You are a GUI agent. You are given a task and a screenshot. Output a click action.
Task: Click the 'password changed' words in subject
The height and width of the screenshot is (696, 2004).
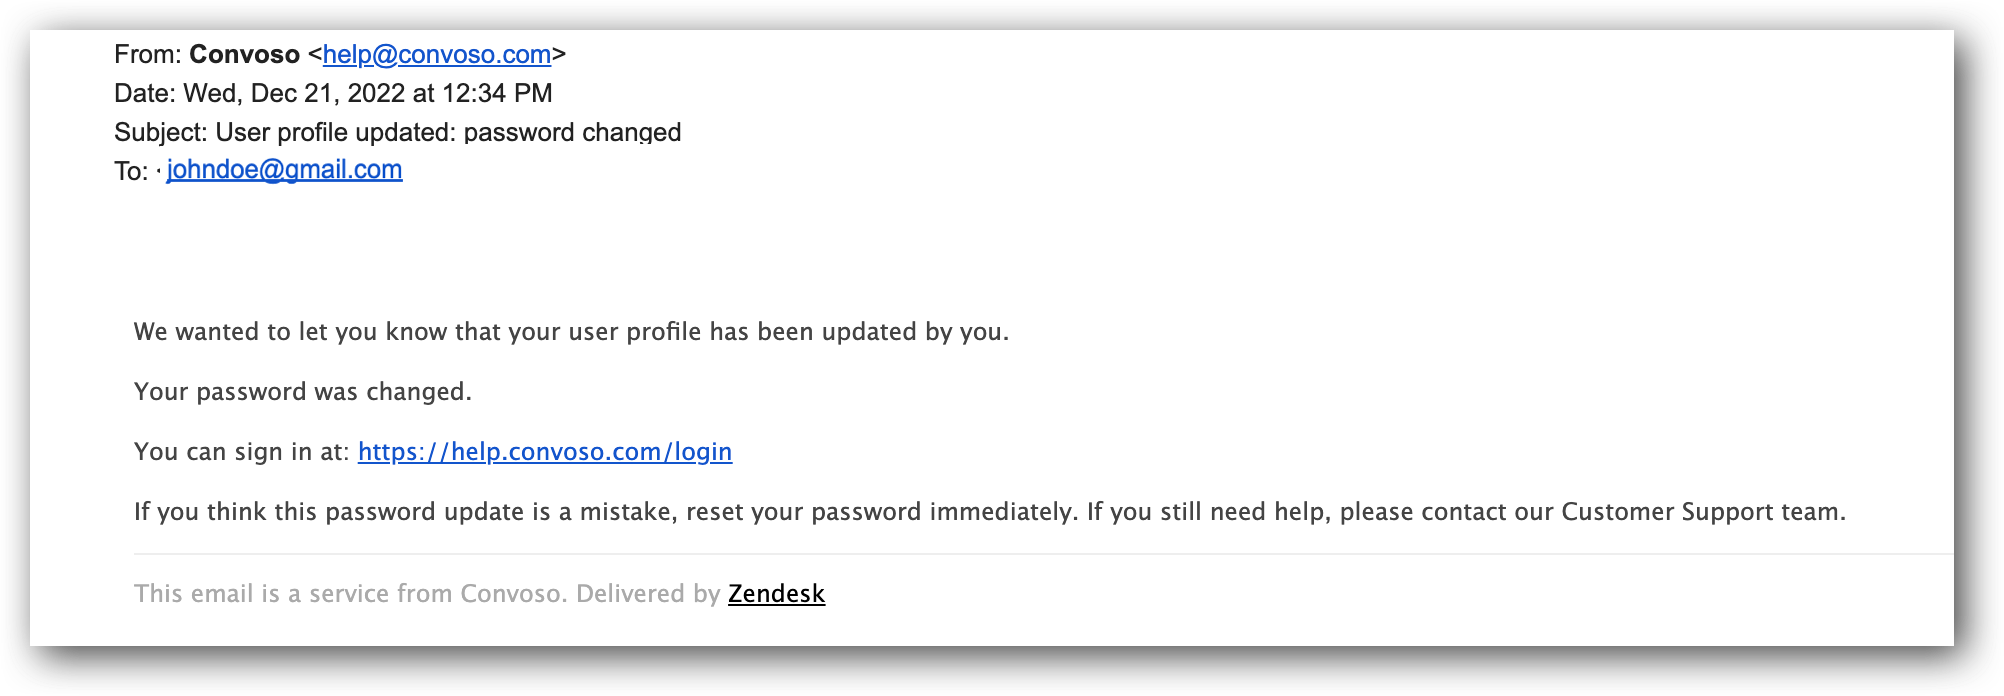pyautogui.click(x=572, y=133)
